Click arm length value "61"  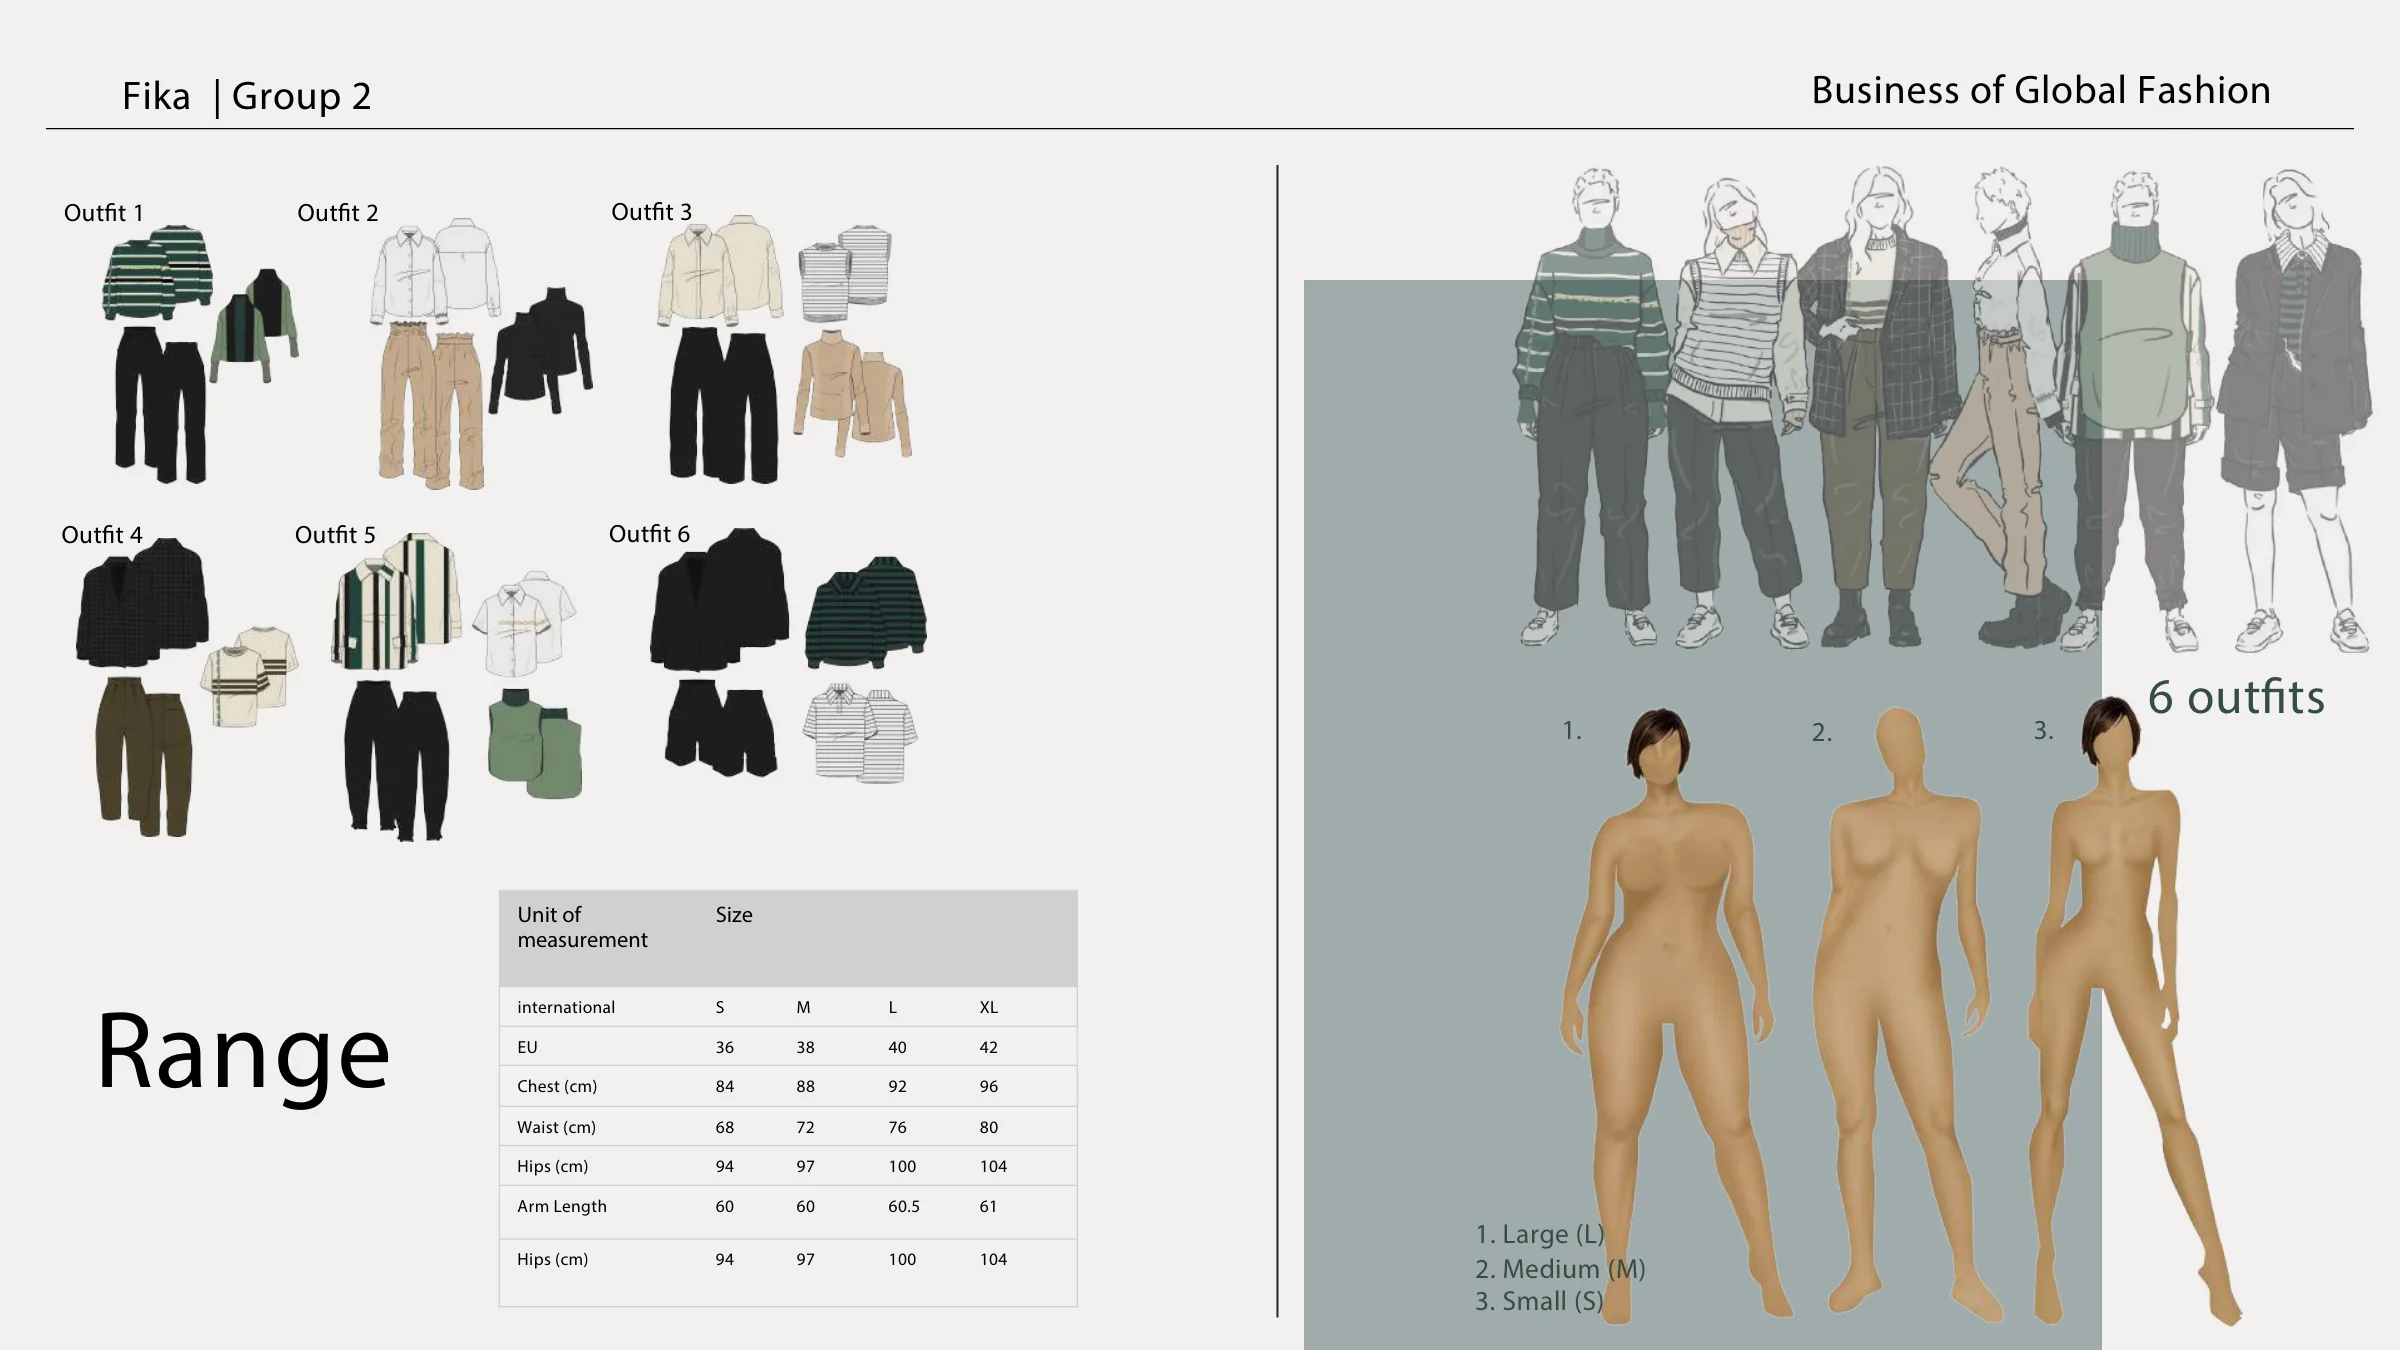988,1206
